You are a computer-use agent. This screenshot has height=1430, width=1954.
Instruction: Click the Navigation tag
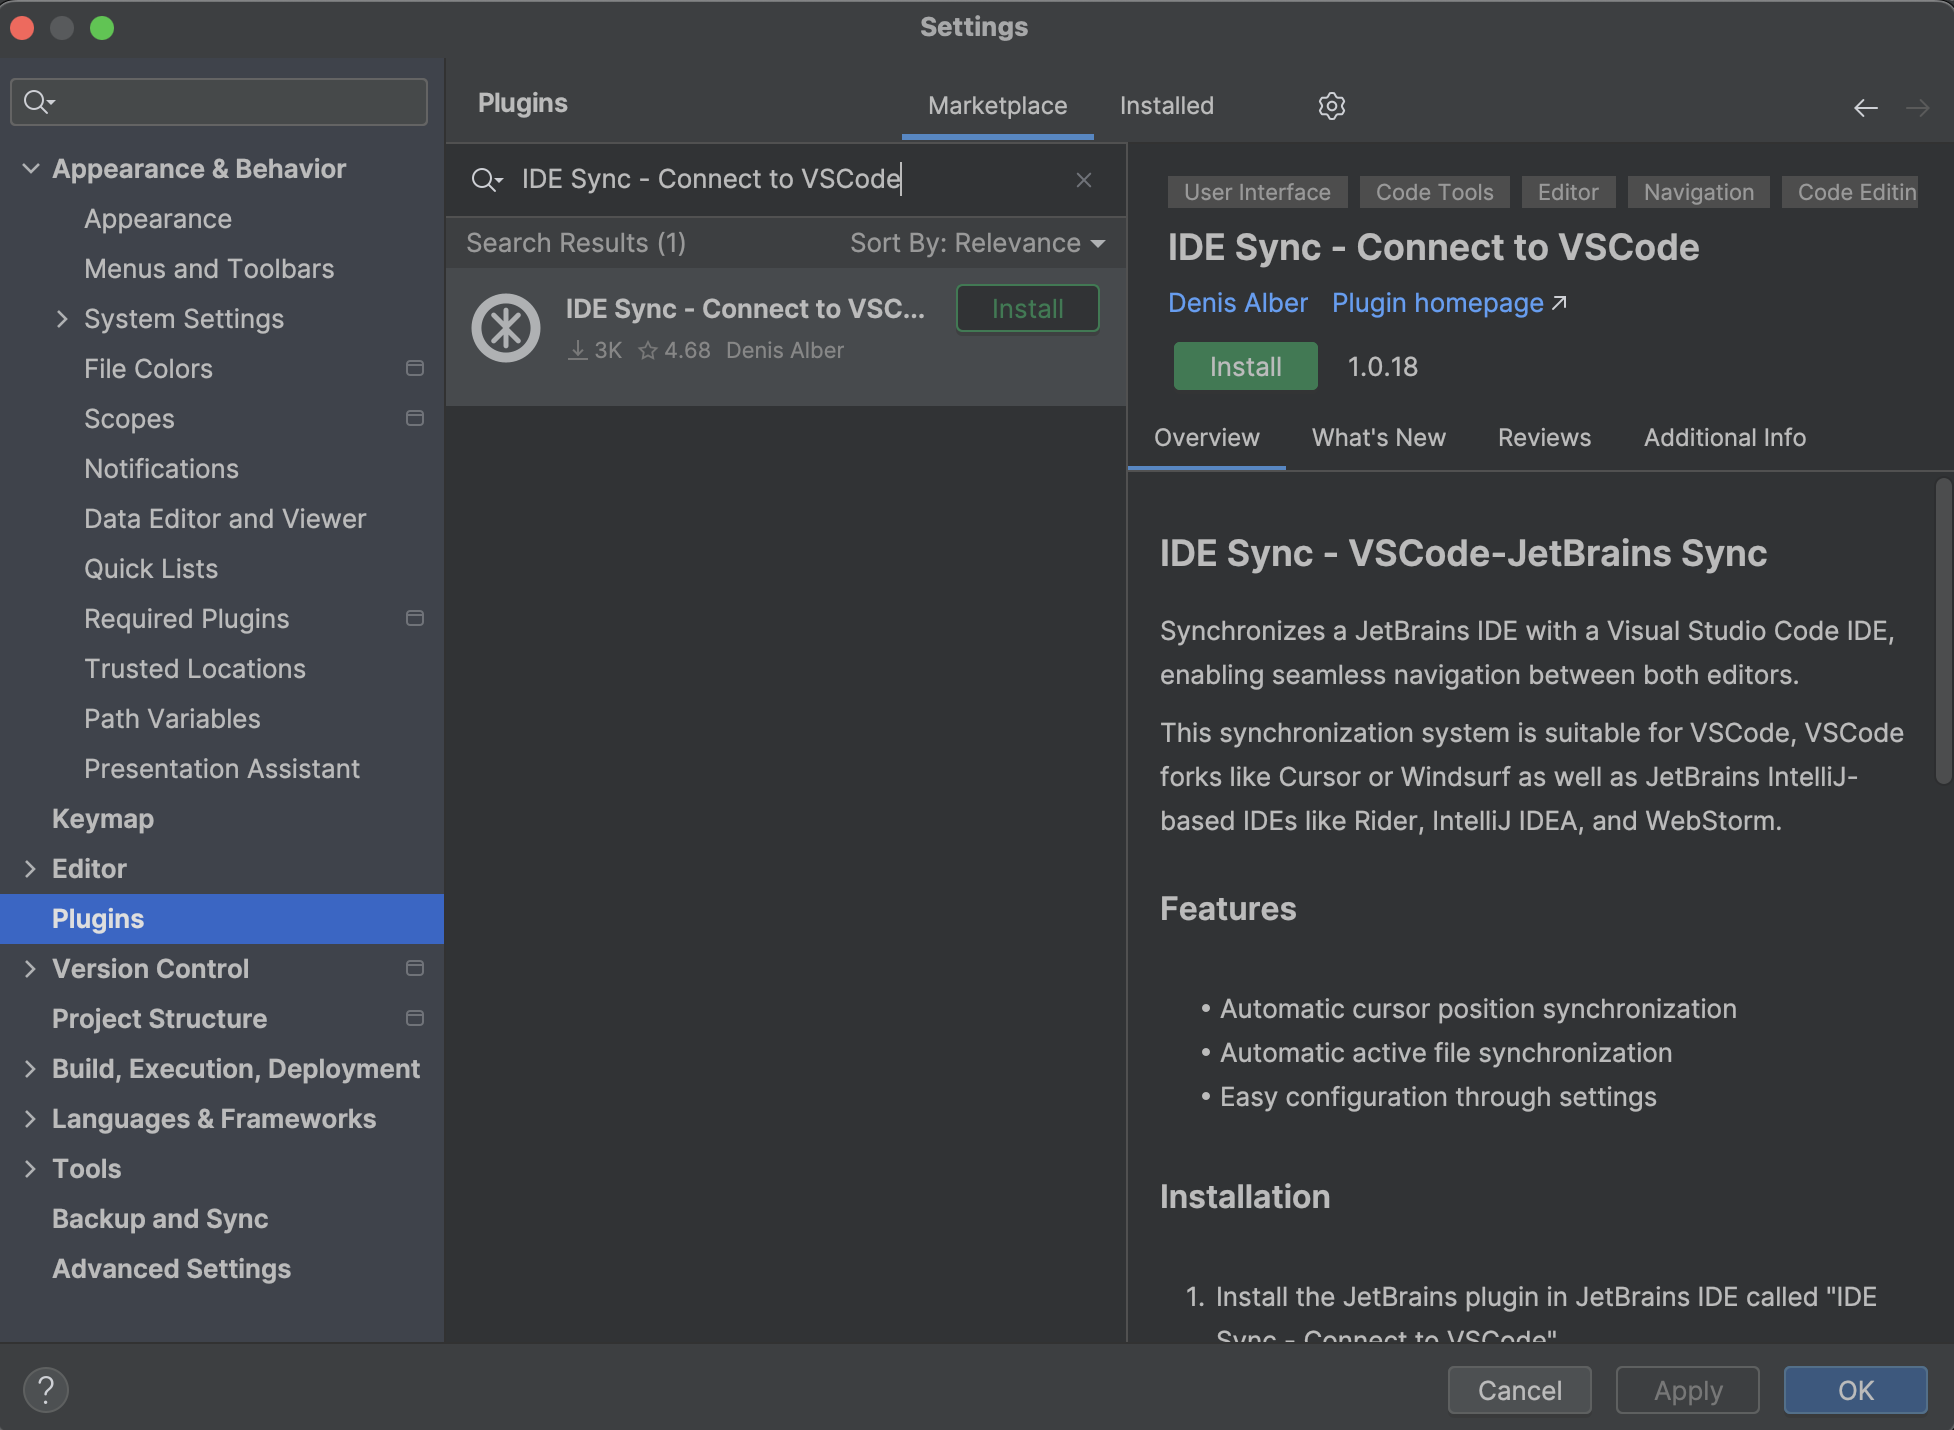[x=1698, y=192]
